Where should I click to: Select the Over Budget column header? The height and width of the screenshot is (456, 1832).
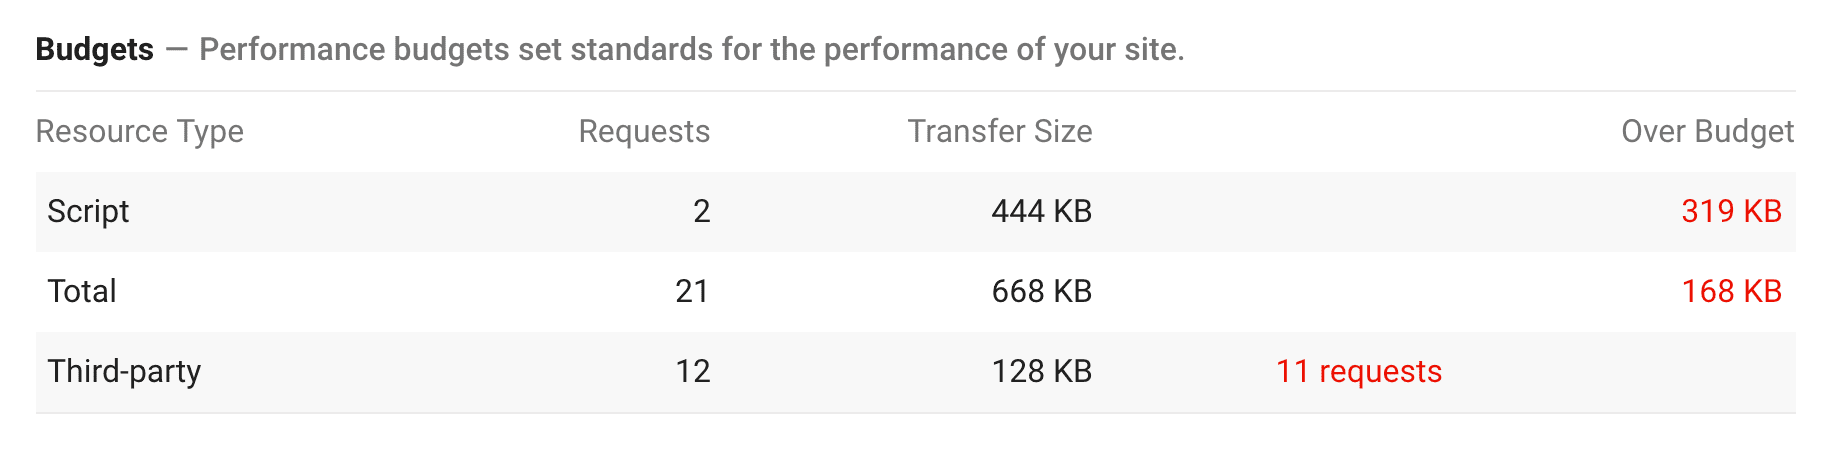(x=1707, y=131)
